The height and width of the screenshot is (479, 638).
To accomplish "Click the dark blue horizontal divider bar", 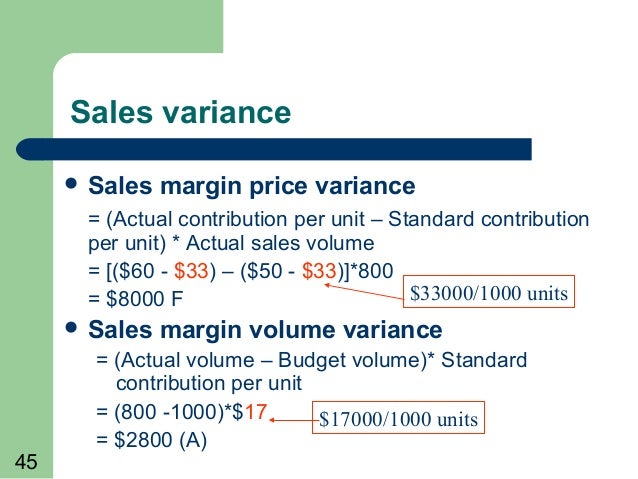I will tap(274, 149).
